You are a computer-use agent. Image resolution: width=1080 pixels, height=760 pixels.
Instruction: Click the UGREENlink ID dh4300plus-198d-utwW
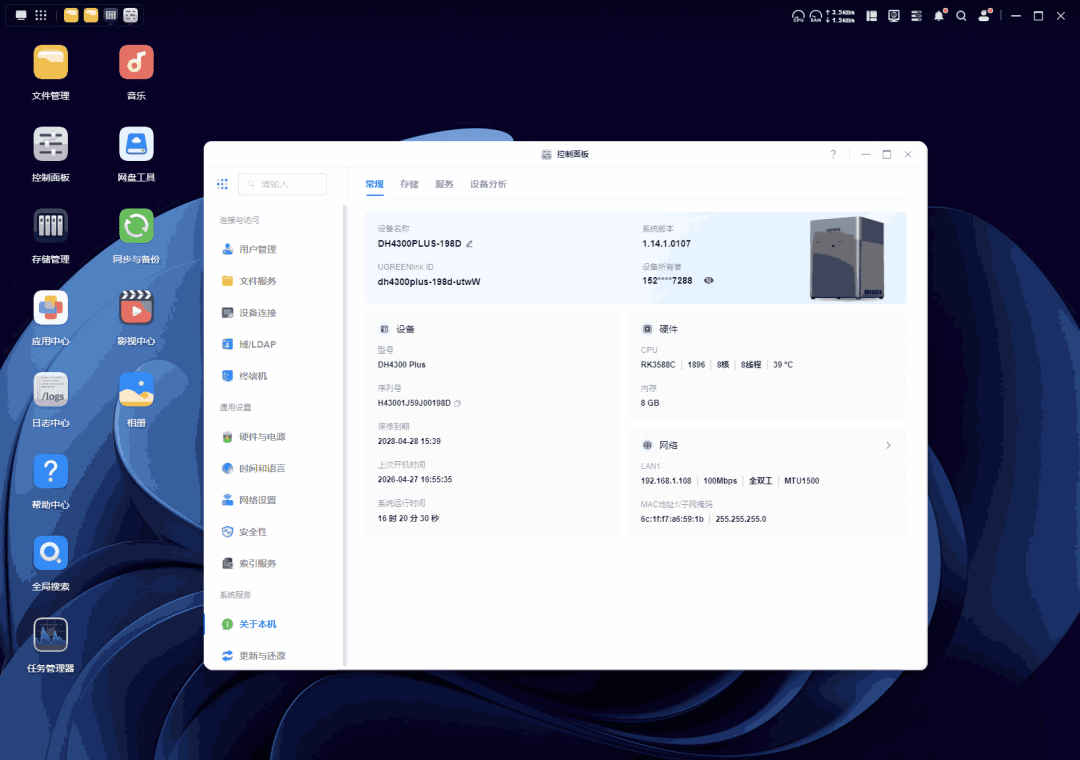click(x=429, y=282)
